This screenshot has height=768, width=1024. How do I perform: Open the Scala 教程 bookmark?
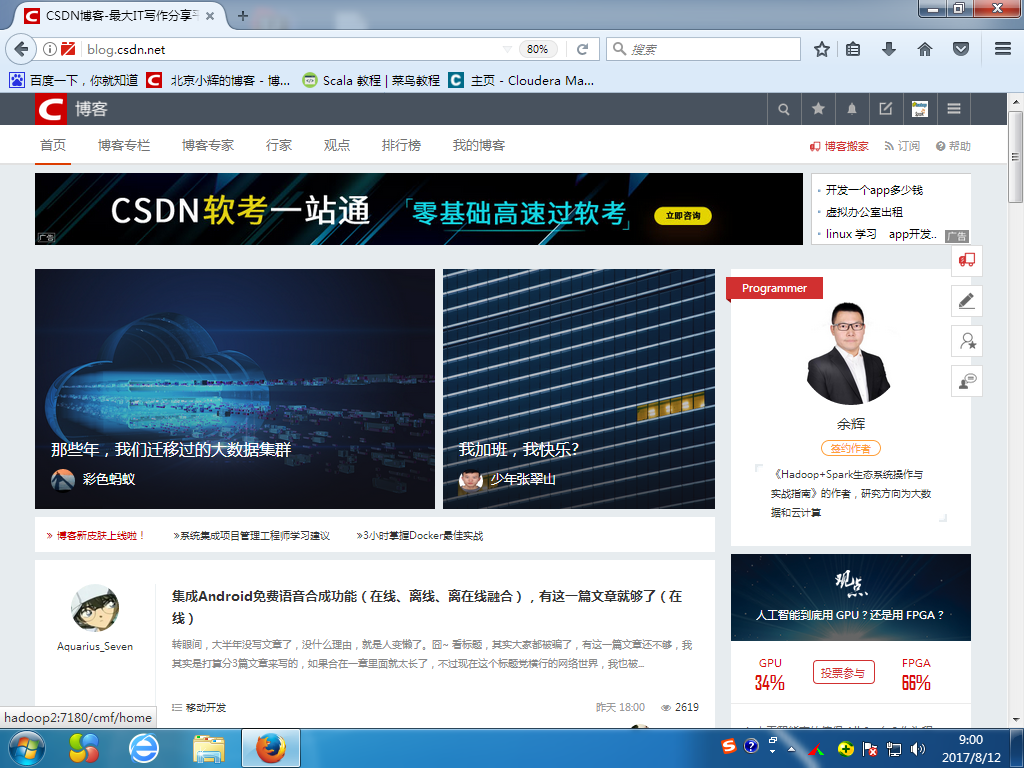(371, 80)
